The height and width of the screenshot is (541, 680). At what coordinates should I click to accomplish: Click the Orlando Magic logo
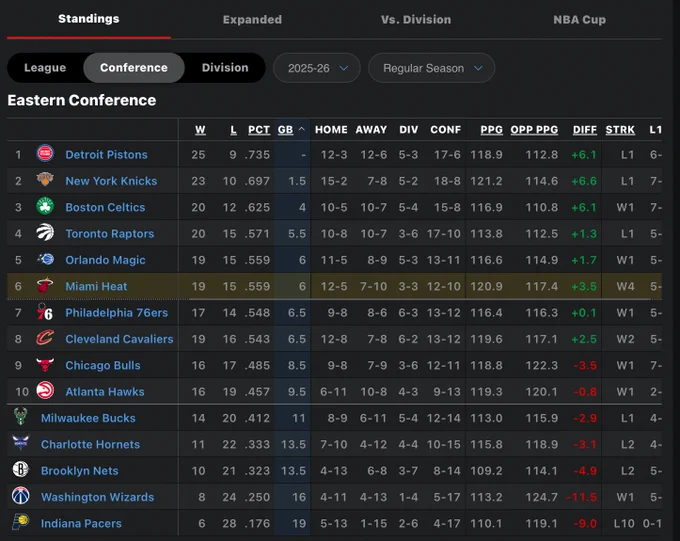45,259
